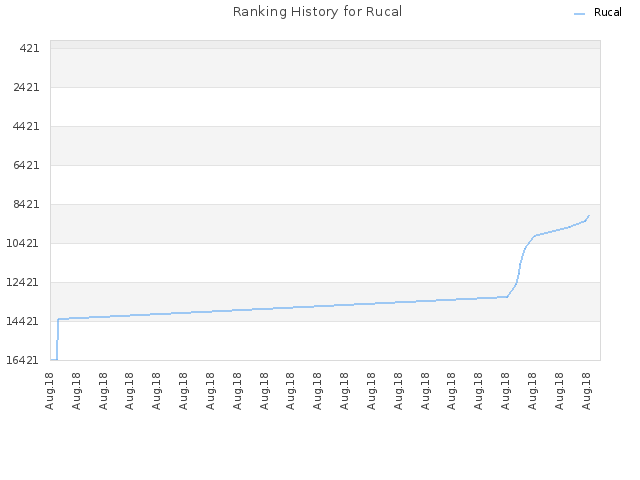Click the 12421 y-axis label

point(23,282)
